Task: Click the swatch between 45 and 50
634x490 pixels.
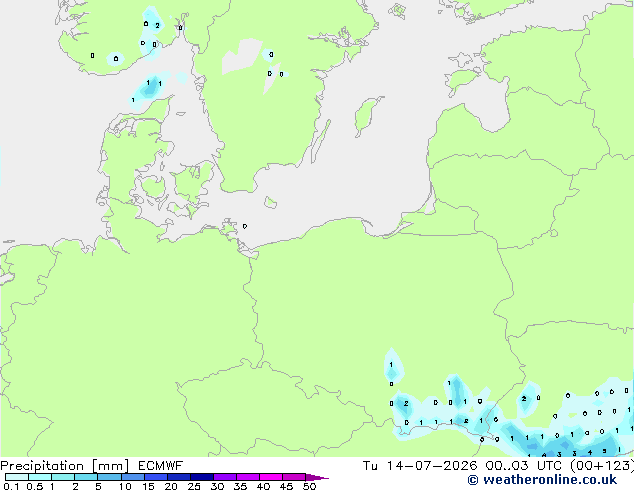Action: 294,477
